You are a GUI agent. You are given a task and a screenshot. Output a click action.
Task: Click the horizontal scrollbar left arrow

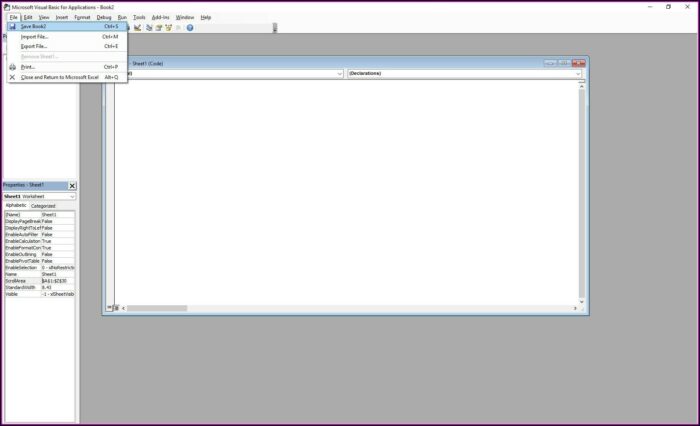point(124,308)
